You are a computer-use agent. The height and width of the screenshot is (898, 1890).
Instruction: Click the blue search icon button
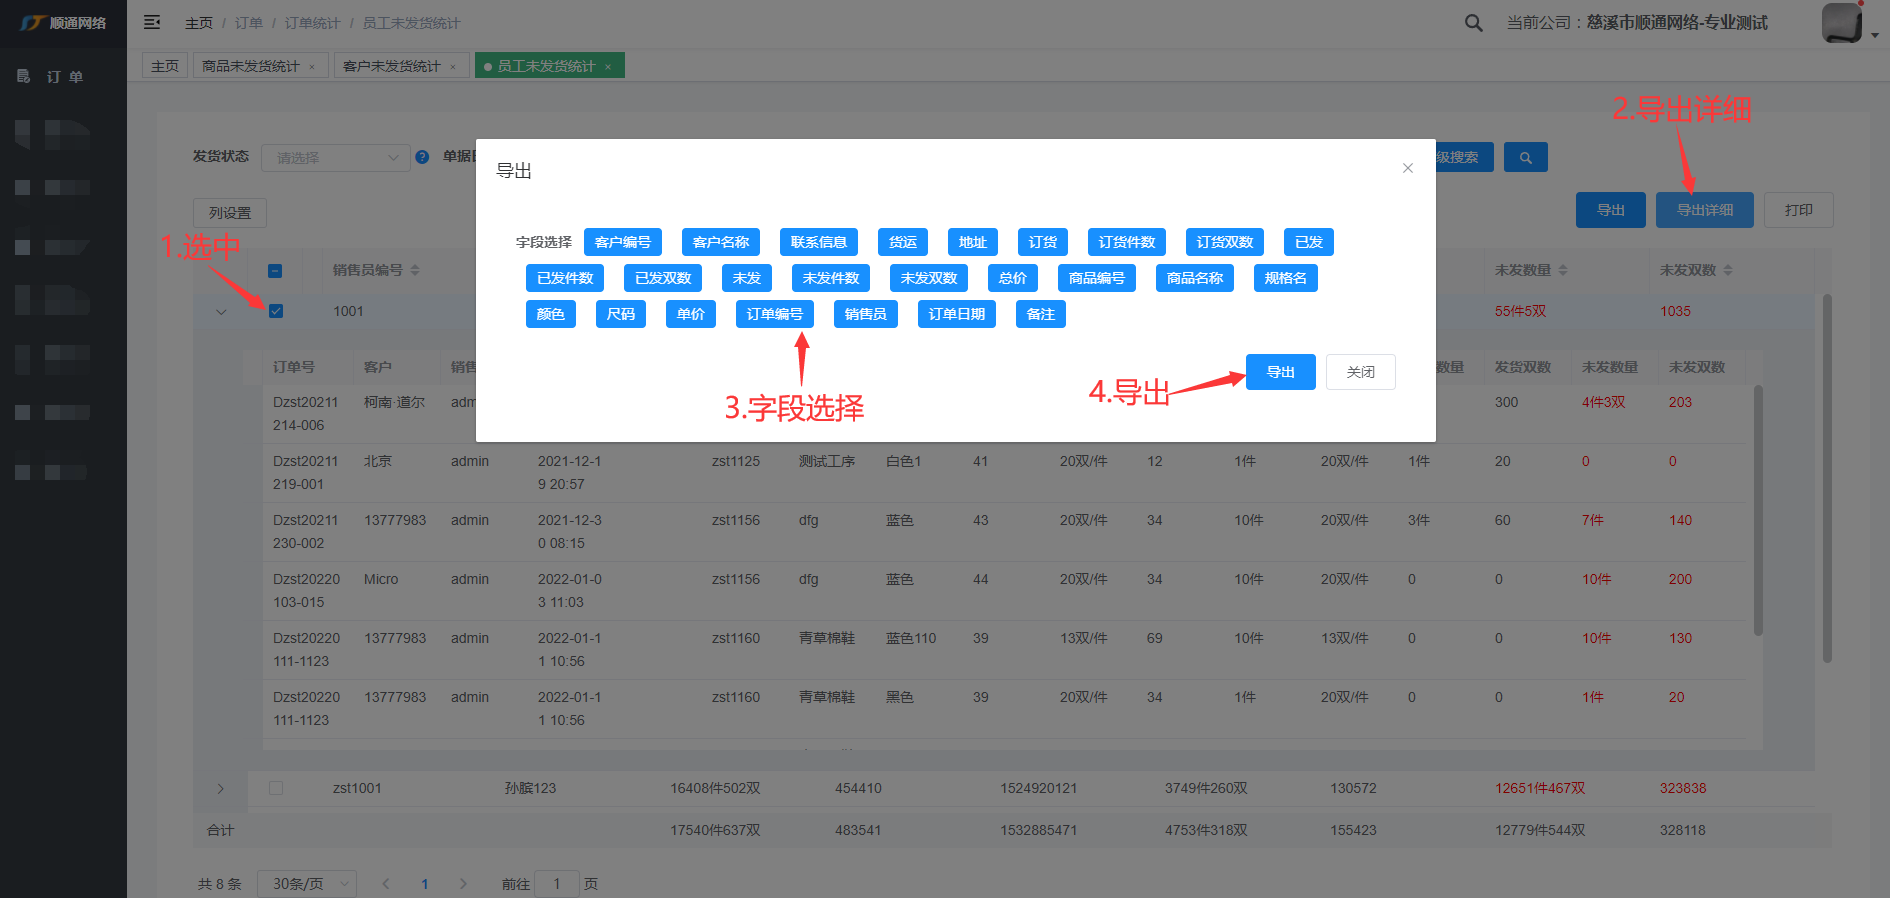tap(1525, 158)
